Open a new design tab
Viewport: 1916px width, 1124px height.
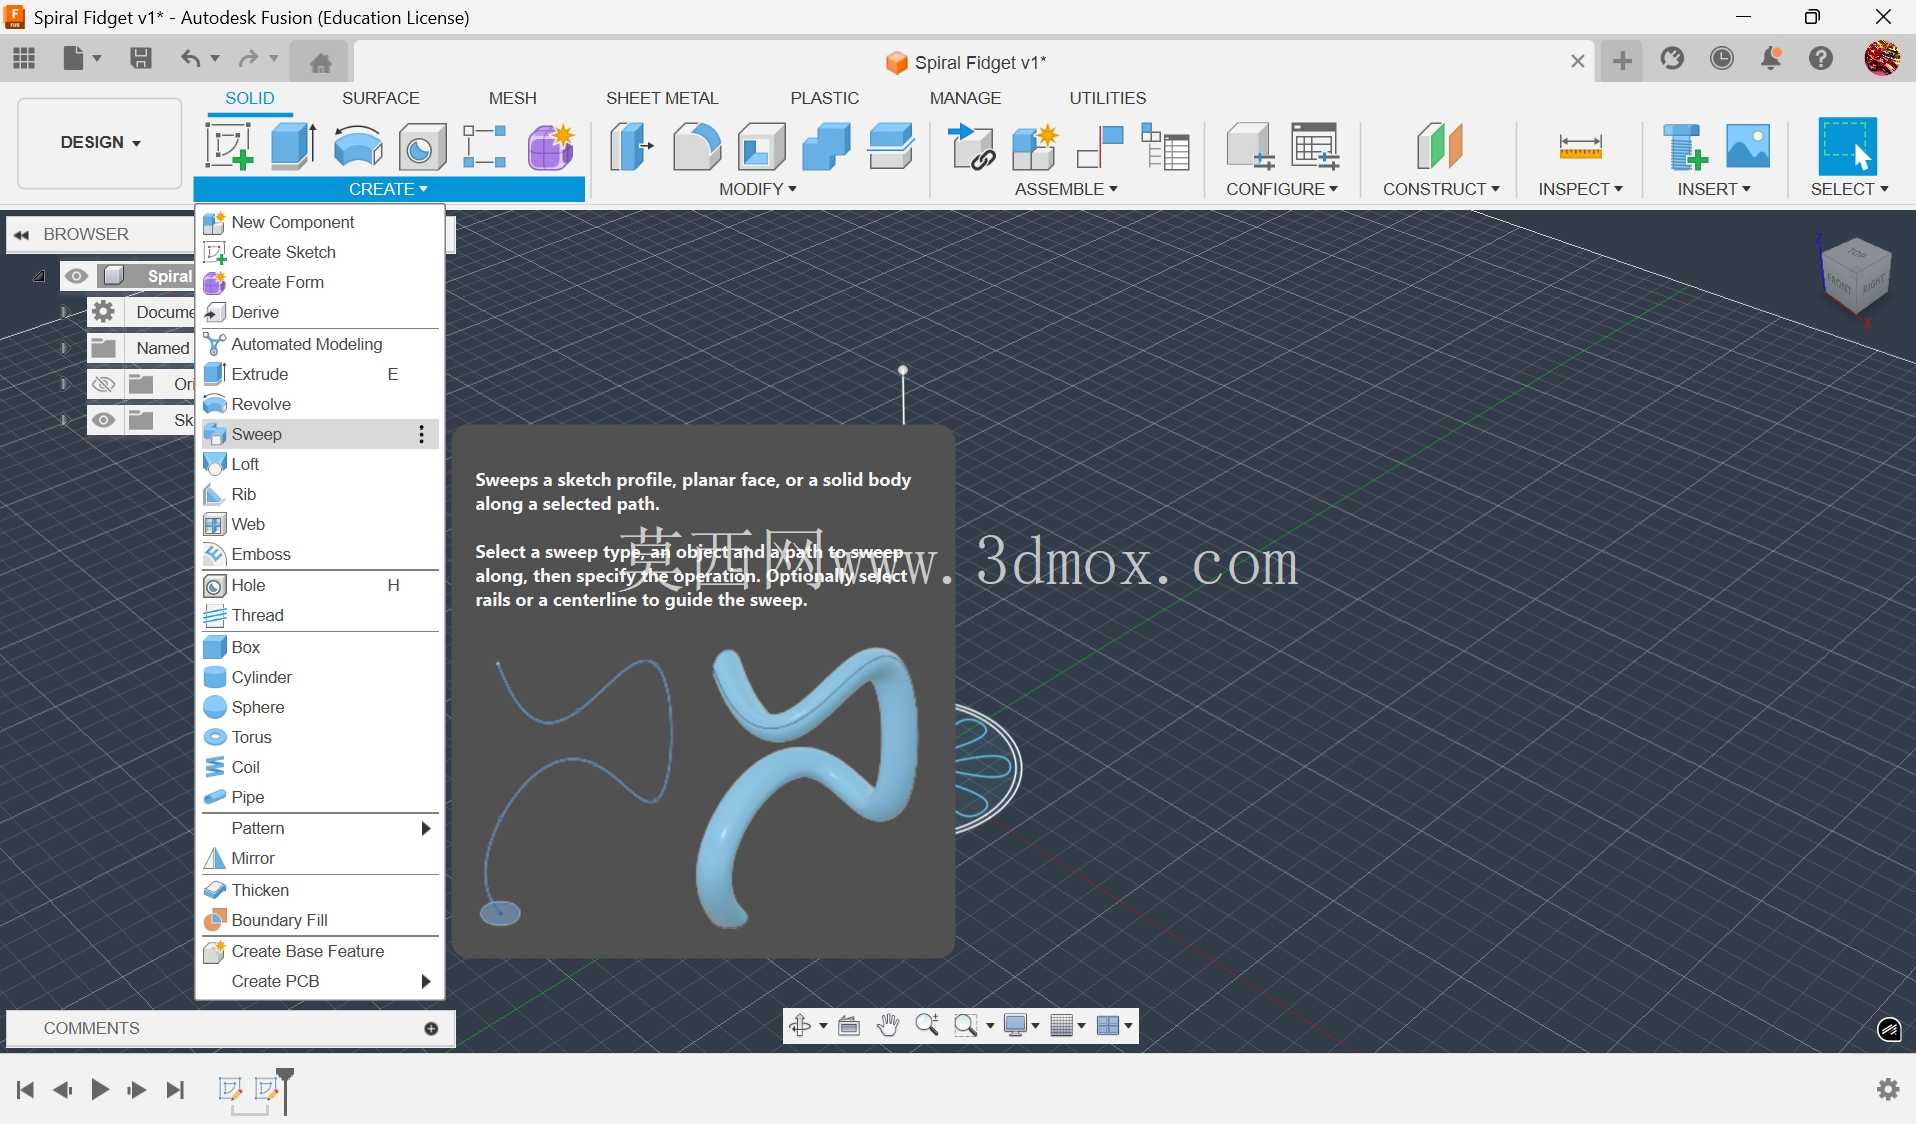tap(1622, 61)
